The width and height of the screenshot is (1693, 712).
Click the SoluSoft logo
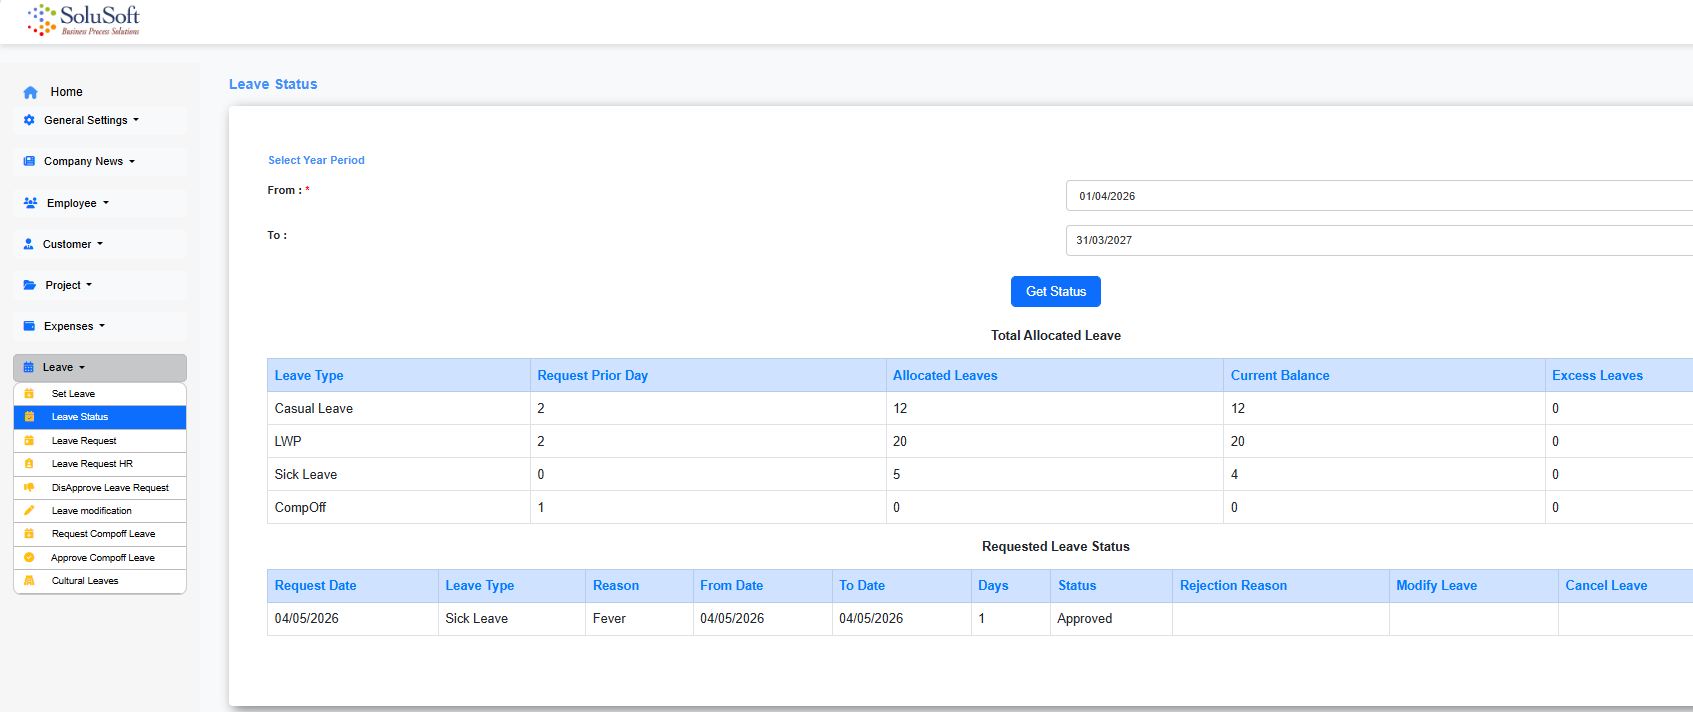(x=84, y=20)
